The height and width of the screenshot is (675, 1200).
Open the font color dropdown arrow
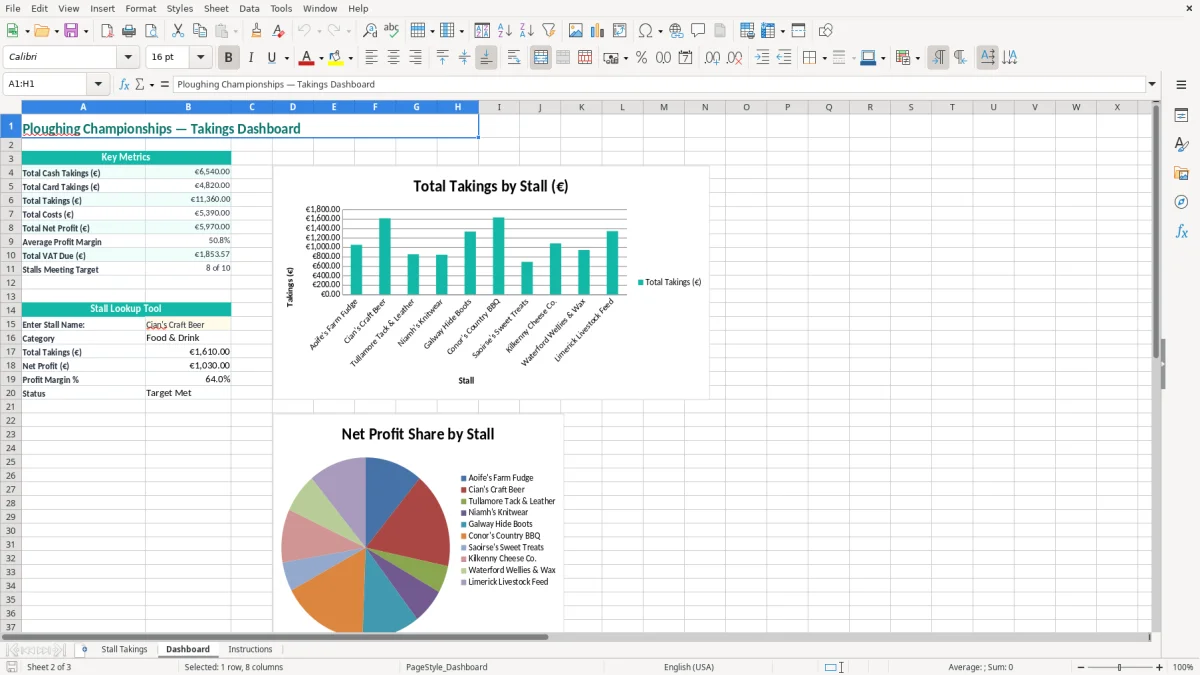coord(321,58)
